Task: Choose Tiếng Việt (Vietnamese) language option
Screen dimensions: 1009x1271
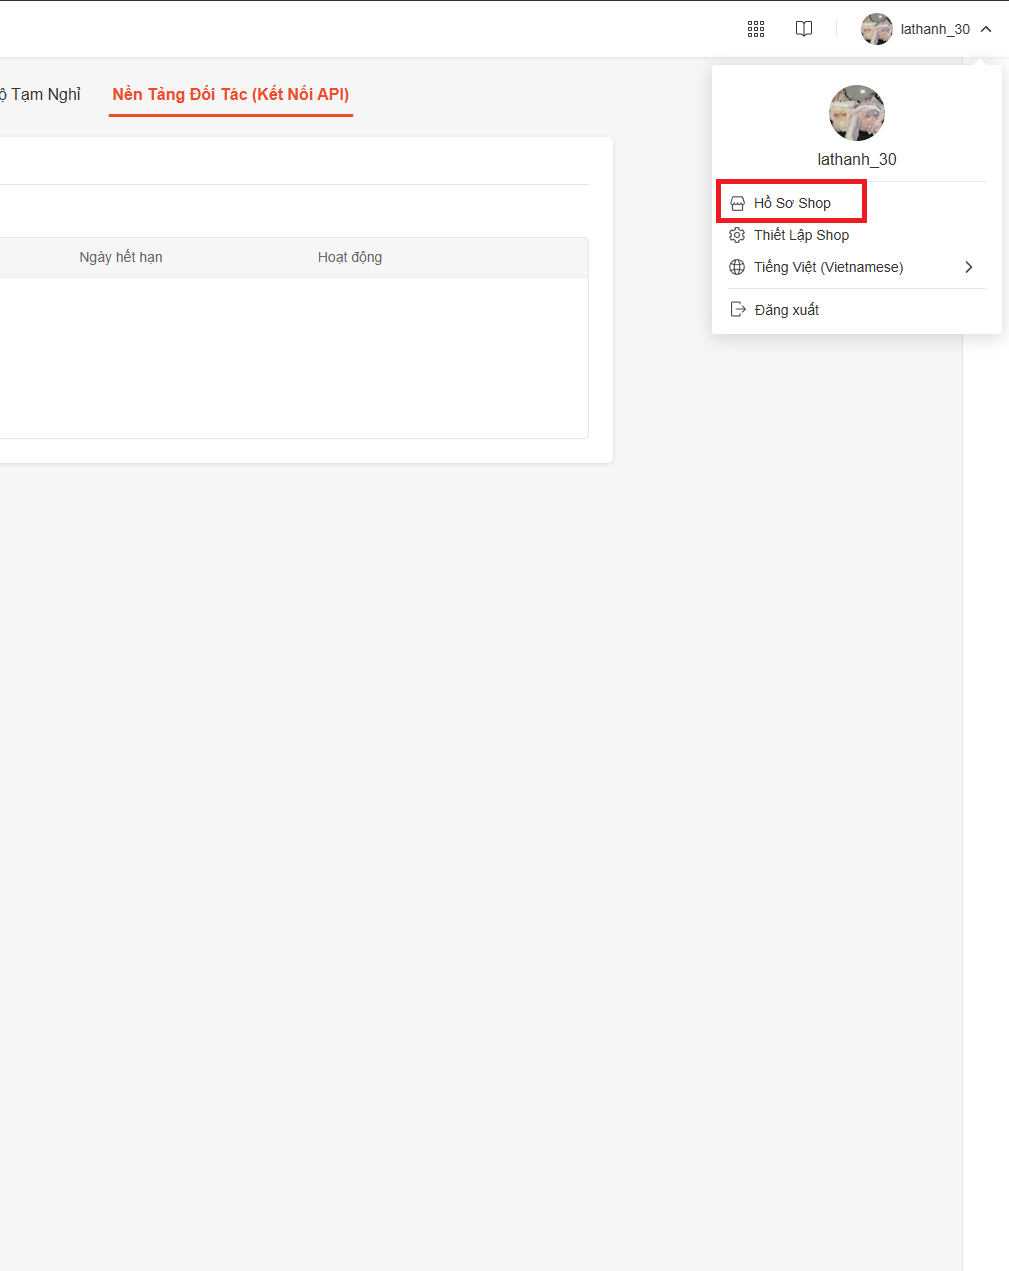Action: tap(828, 267)
